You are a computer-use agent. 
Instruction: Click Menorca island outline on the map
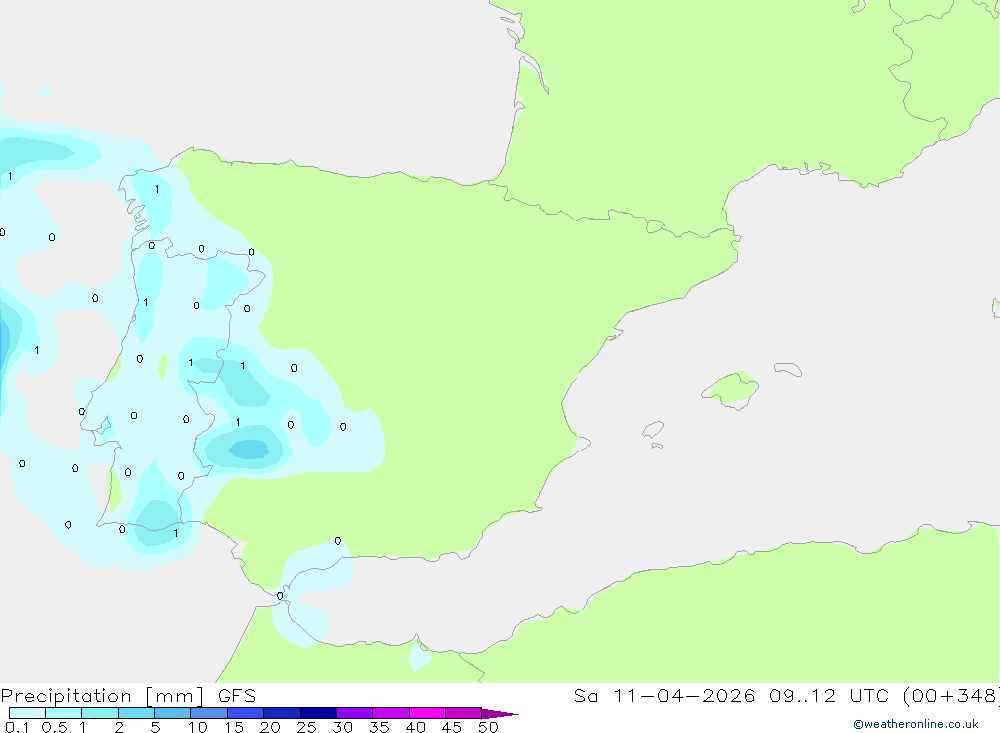788,369
